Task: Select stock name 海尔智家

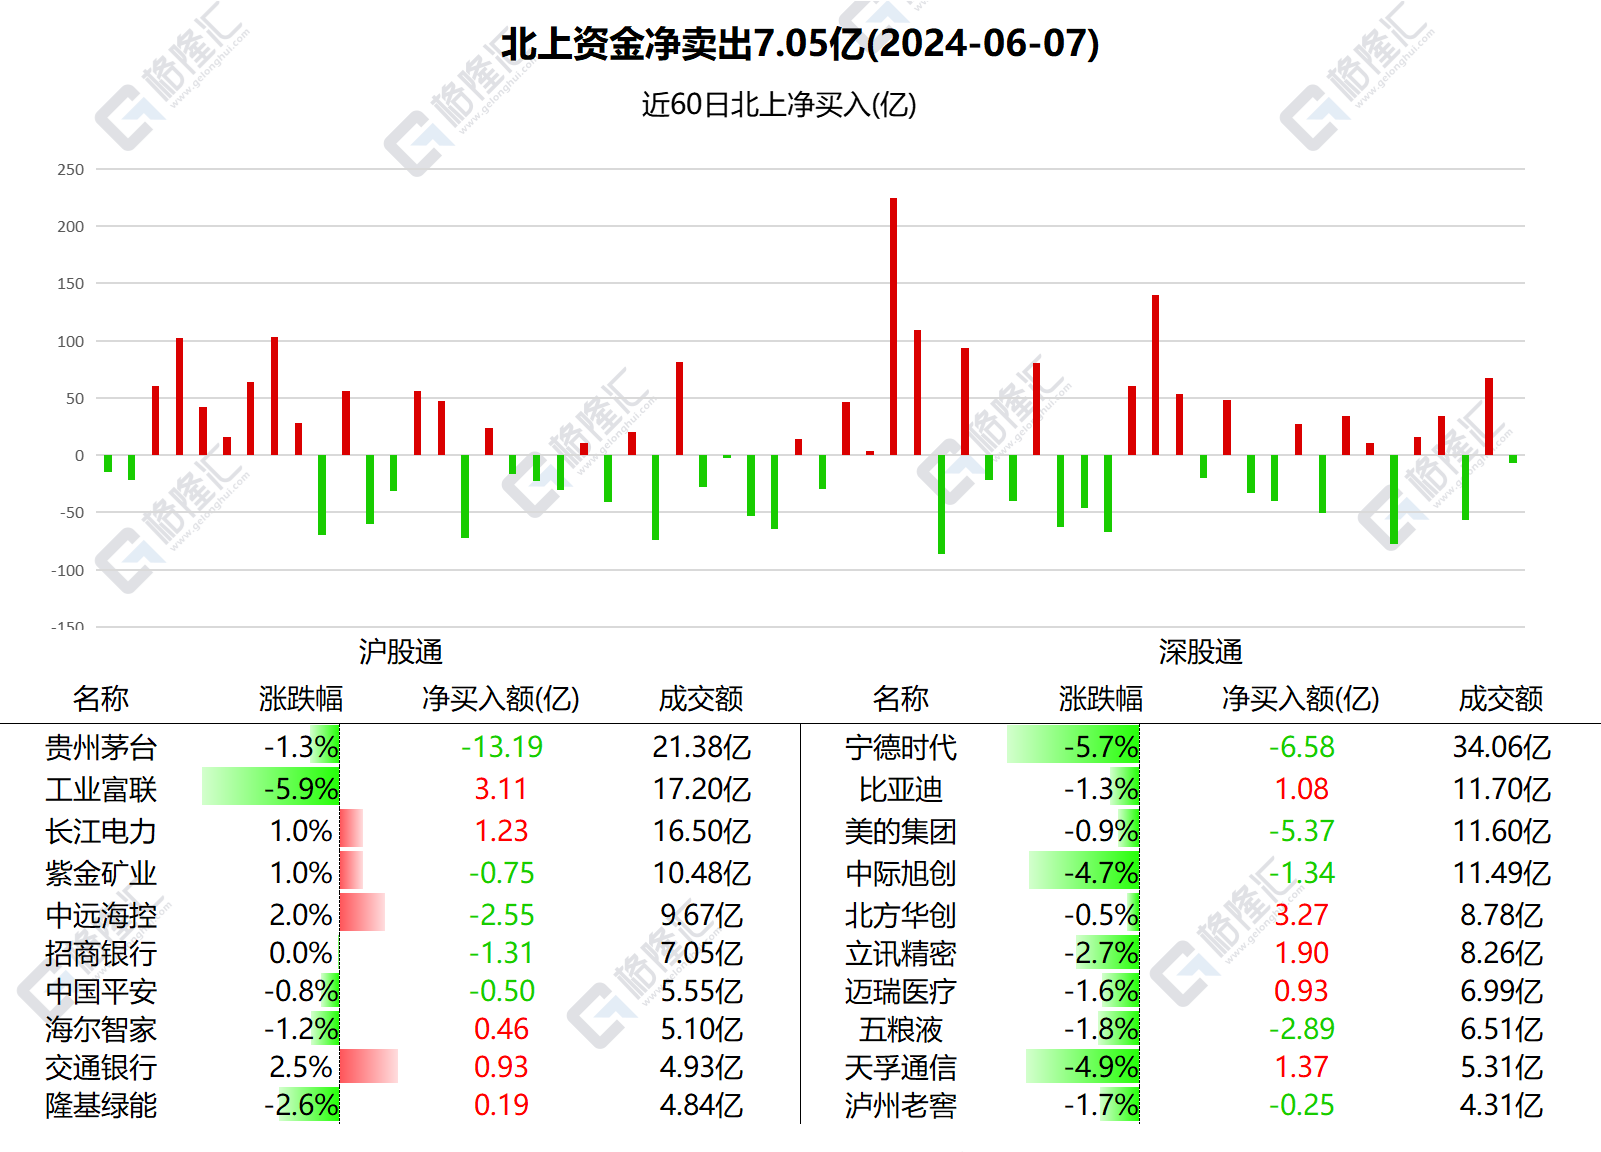Action: (101, 1029)
